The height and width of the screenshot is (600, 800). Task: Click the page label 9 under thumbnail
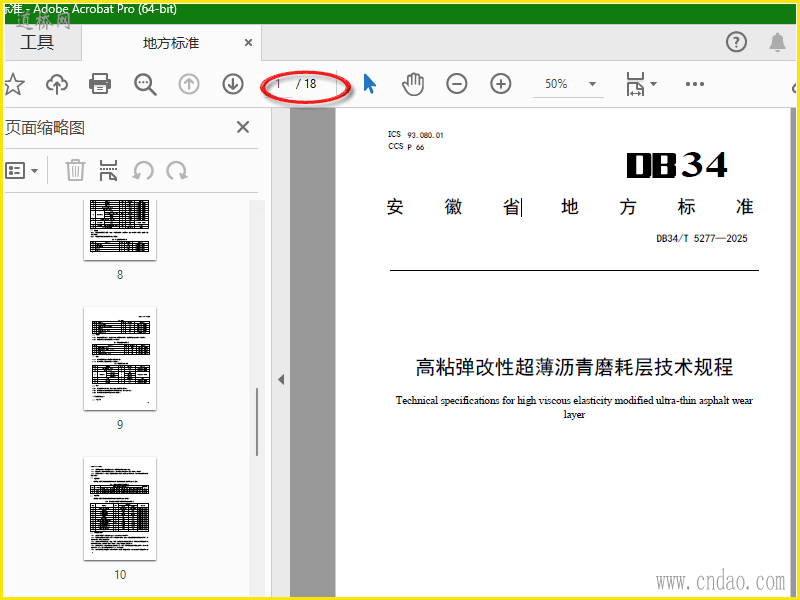pyautogui.click(x=120, y=424)
